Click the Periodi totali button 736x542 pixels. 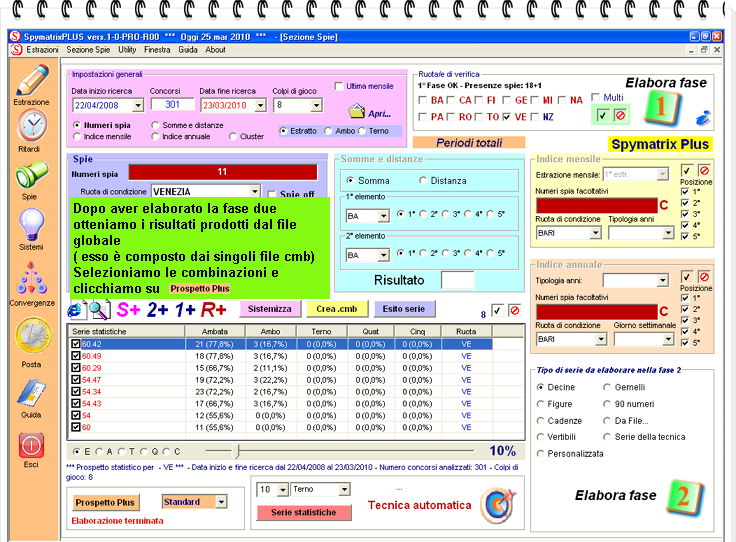click(x=469, y=143)
